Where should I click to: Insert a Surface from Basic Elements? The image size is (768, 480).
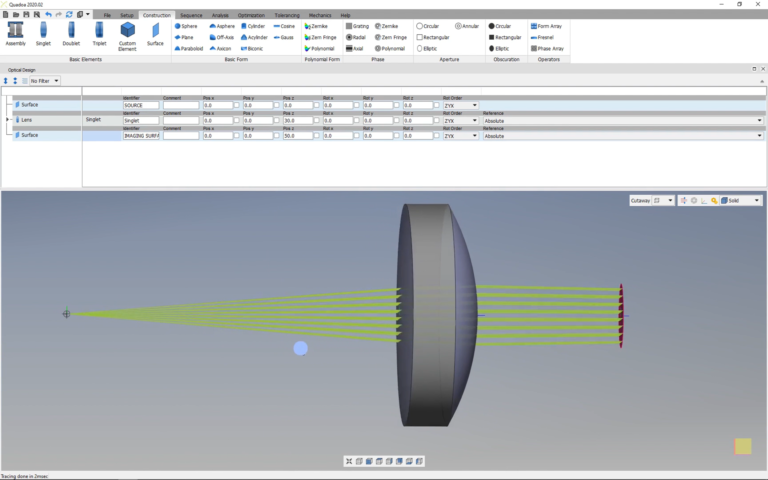(155, 34)
